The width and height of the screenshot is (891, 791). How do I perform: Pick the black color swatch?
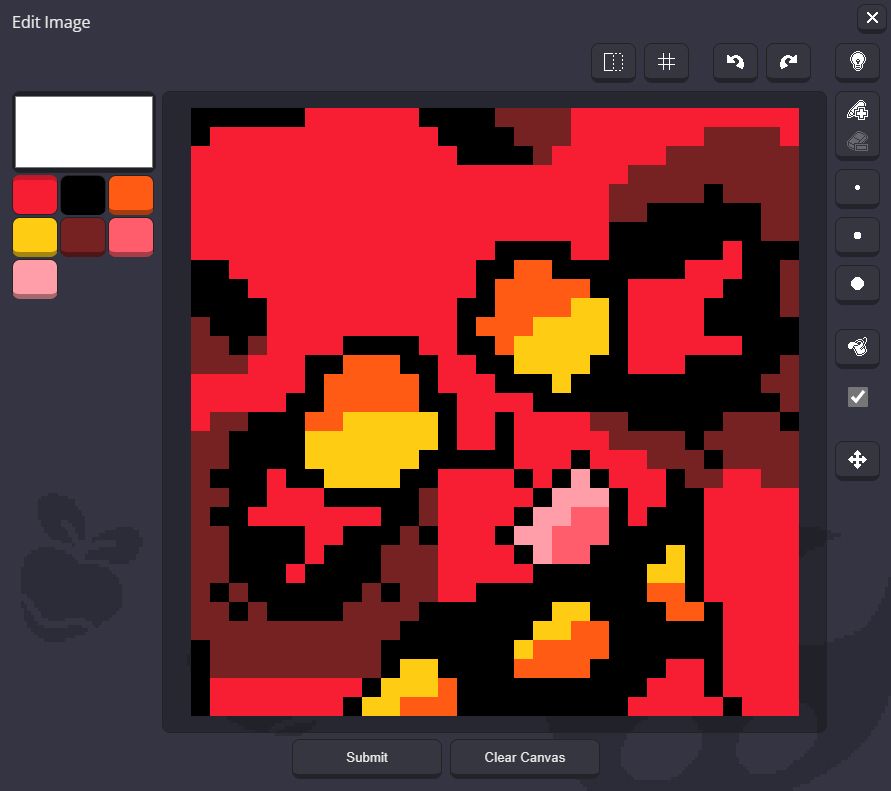point(83,194)
